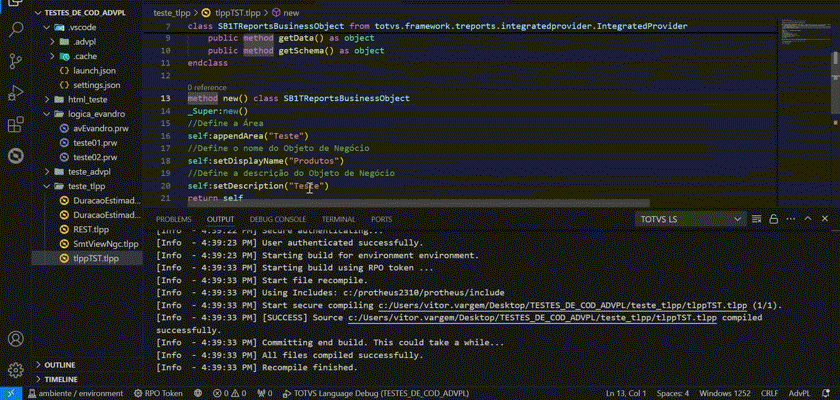The image size is (840, 400).
Task: Expand the .cache folder
Action: (x=85, y=56)
